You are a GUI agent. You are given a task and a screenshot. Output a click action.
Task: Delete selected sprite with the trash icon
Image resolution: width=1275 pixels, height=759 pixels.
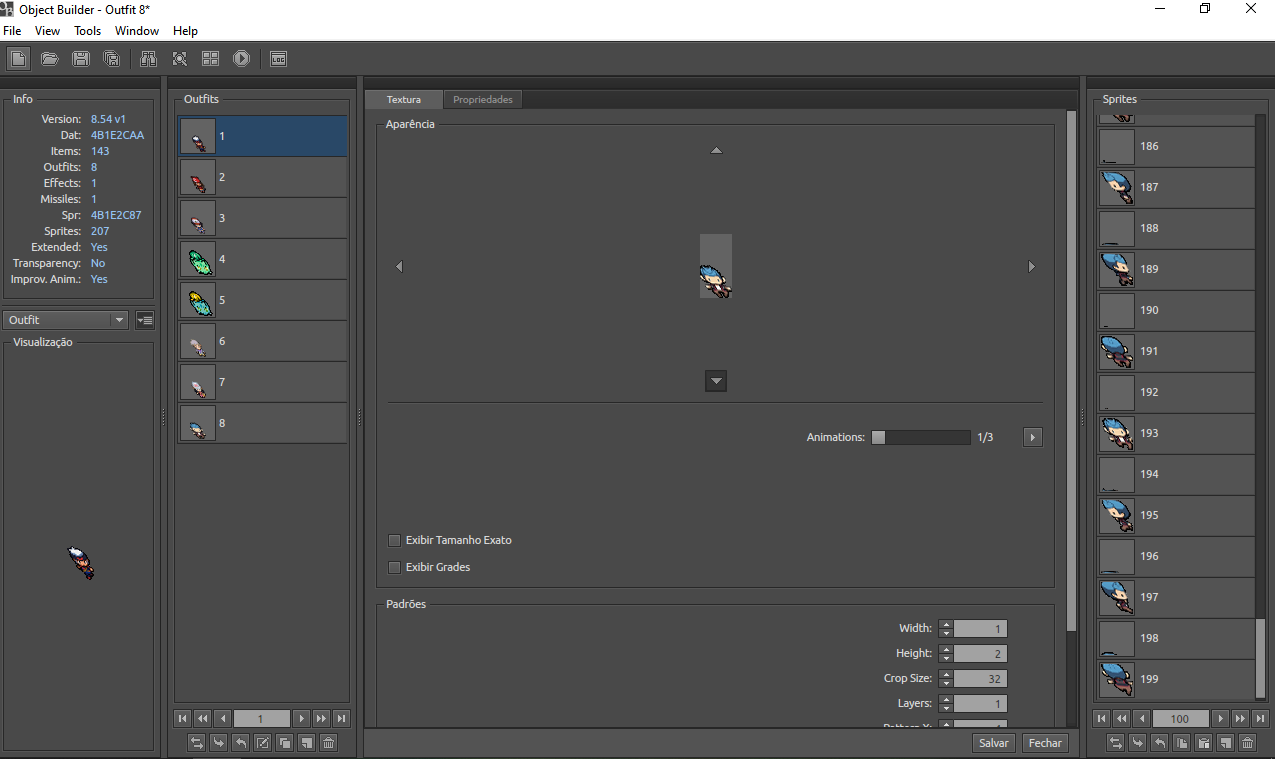pos(1247,742)
